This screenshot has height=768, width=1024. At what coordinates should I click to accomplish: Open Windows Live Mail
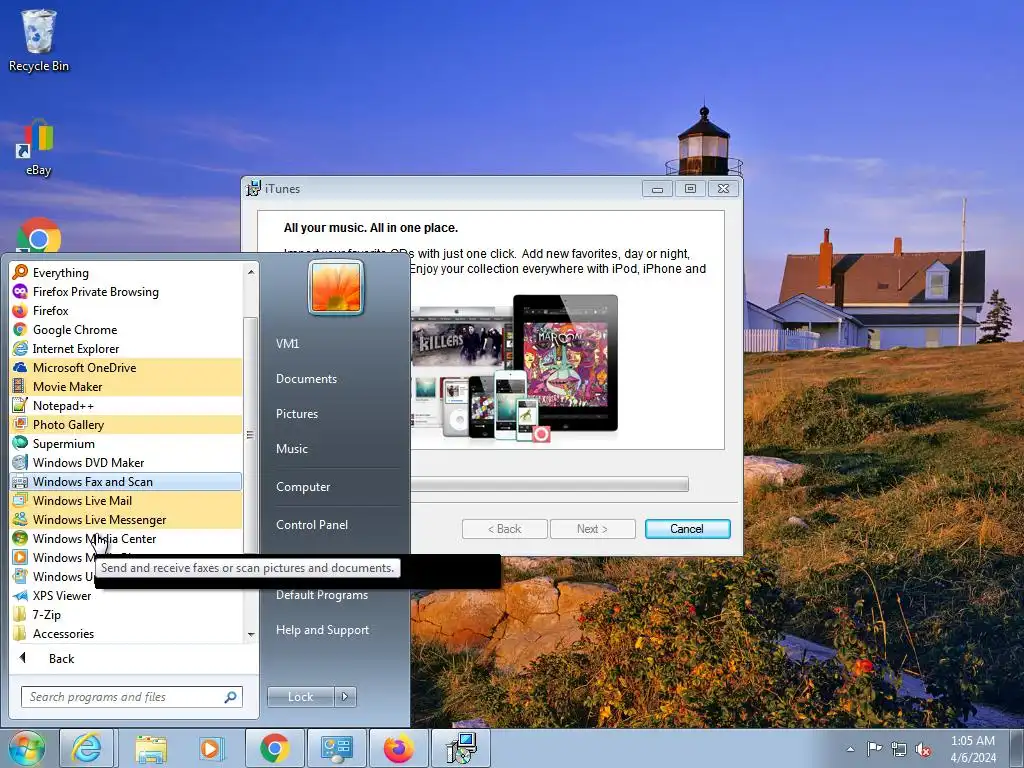pos(126,500)
